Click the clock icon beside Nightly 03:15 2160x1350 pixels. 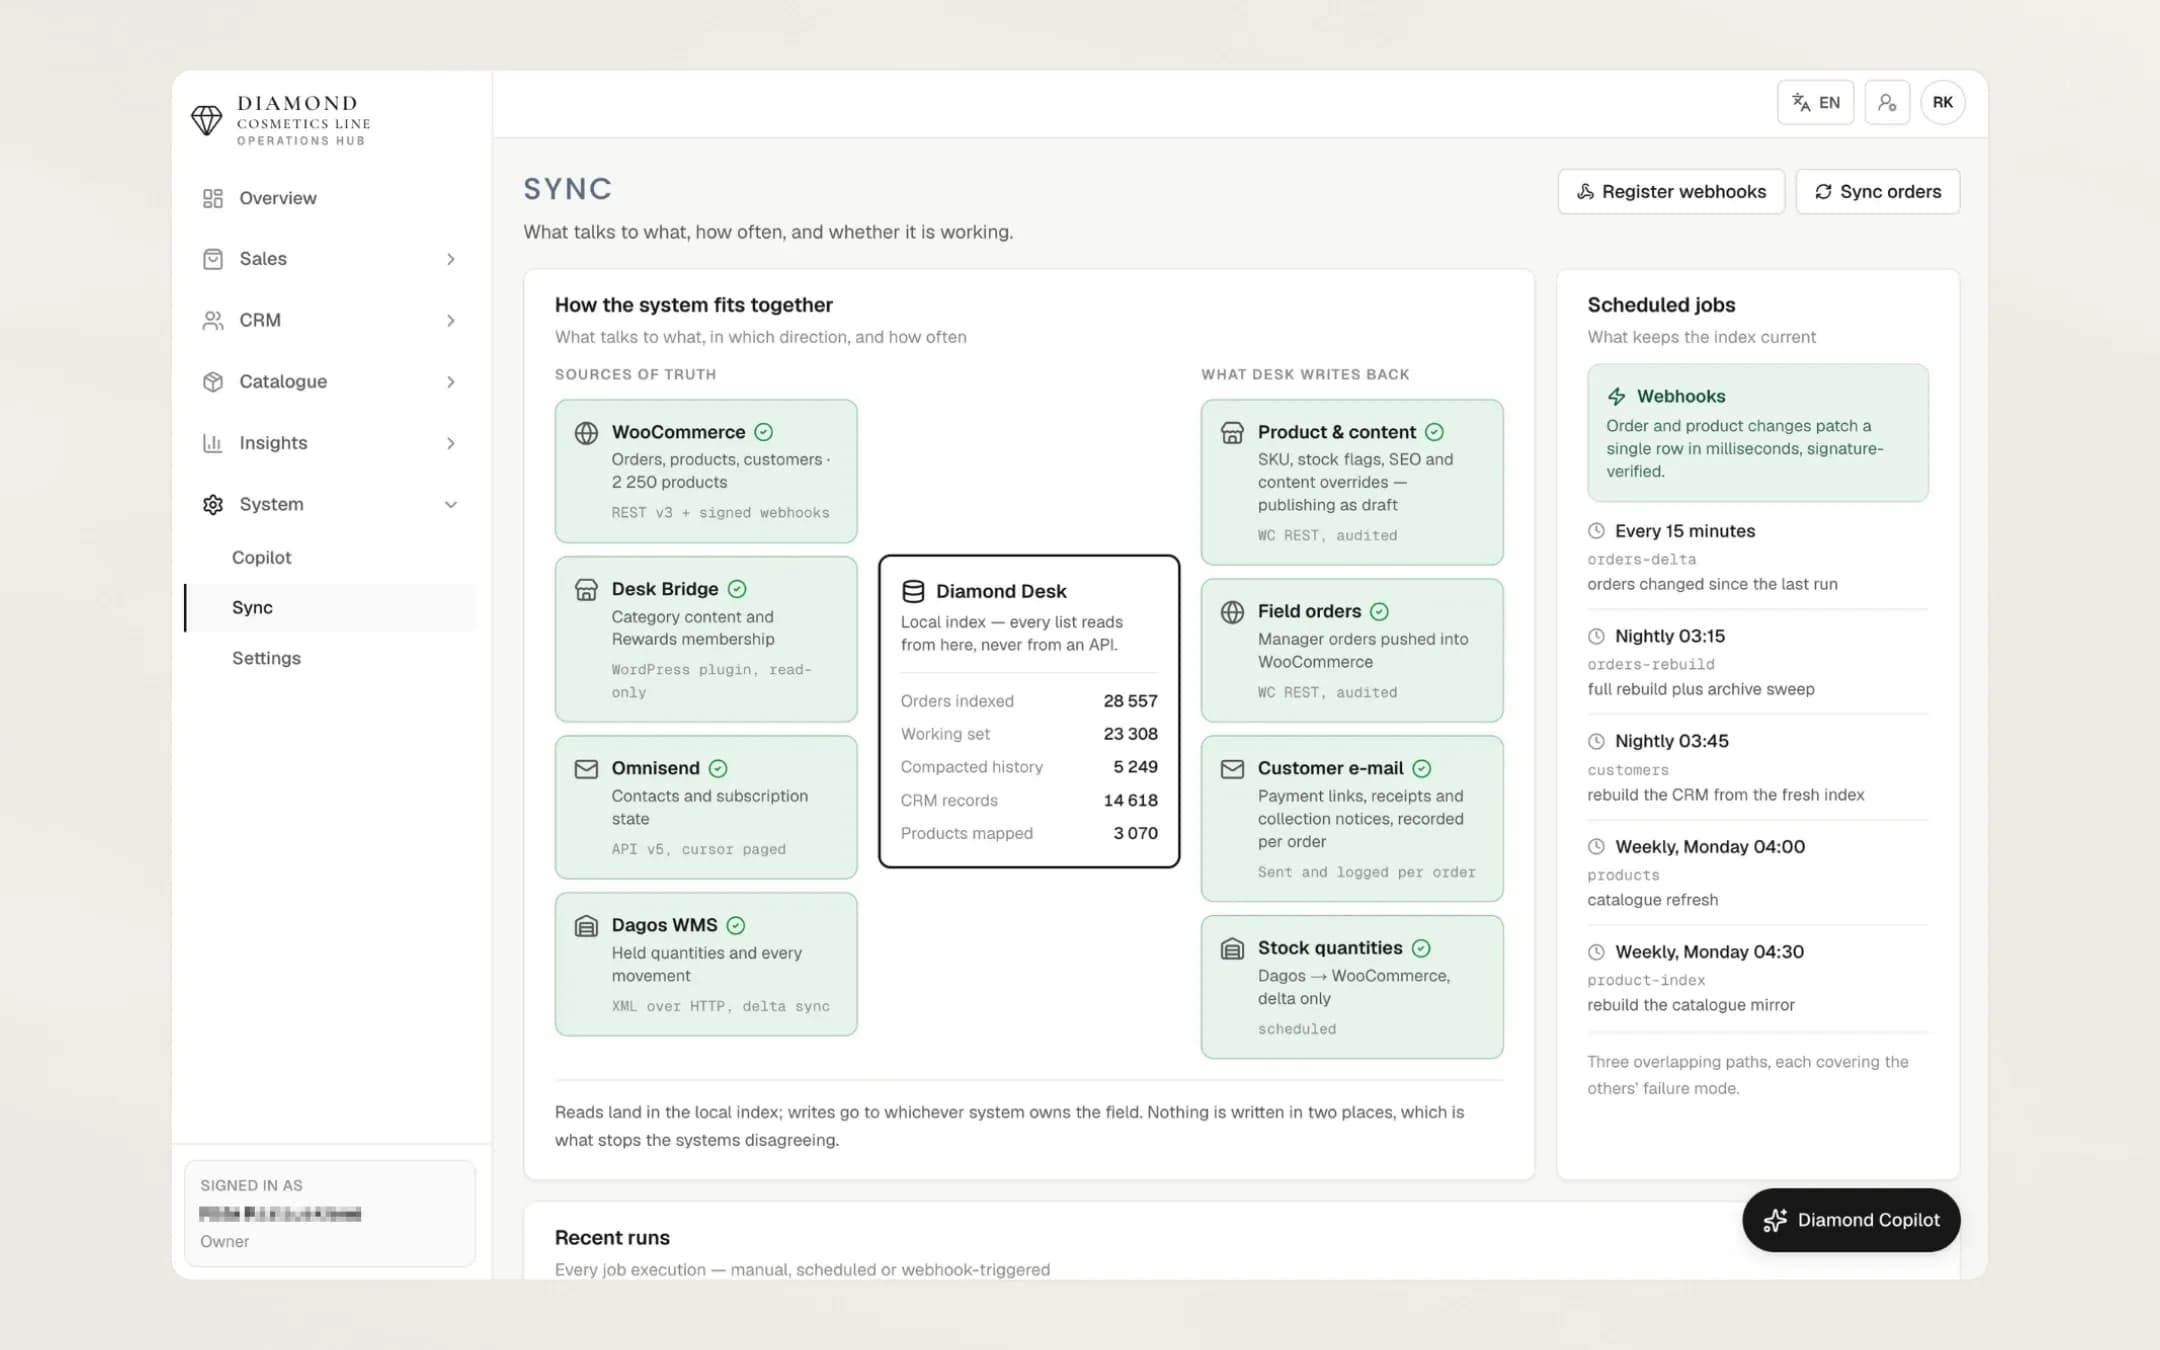click(1596, 636)
